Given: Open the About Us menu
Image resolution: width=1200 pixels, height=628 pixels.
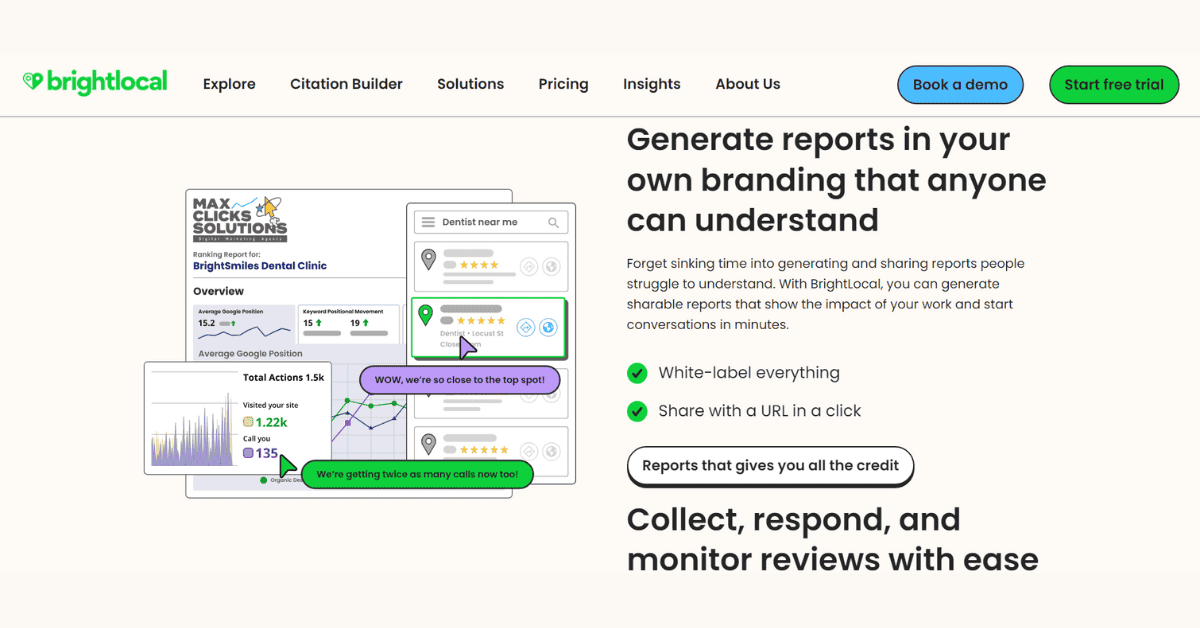Looking at the screenshot, I should 747,84.
